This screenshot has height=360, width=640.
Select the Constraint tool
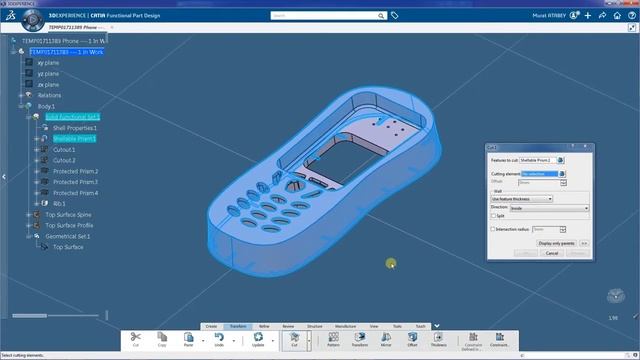pos(500,337)
